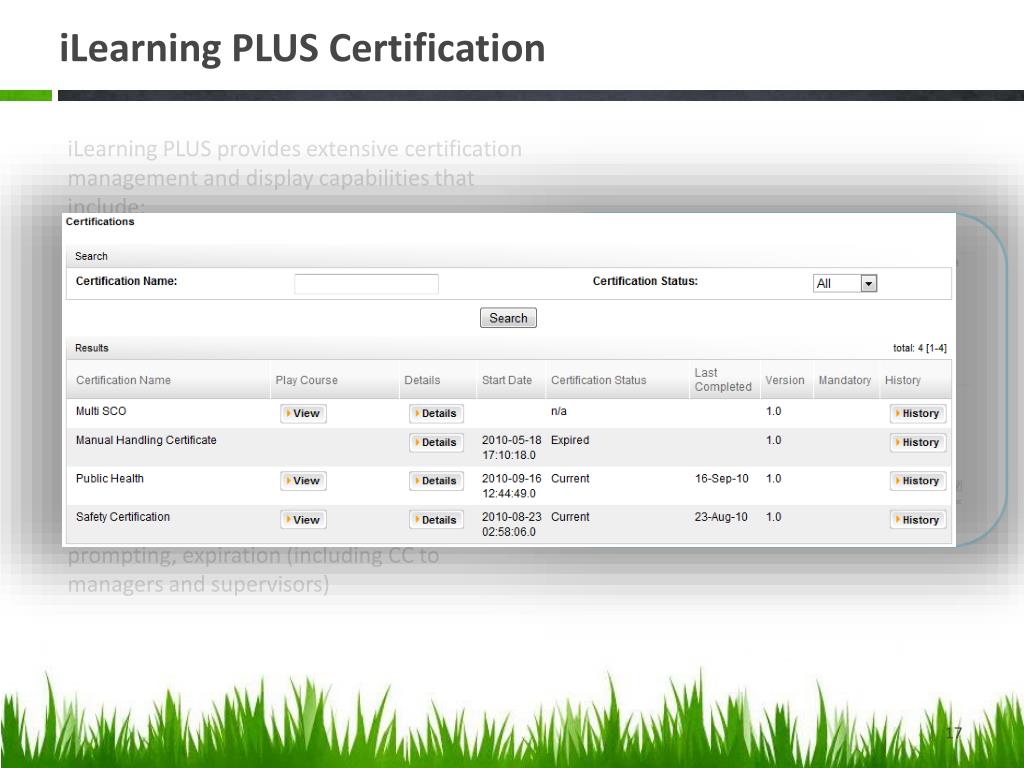The image size is (1024, 768).
Task: View the Safety Certification course
Action: click(x=303, y=520)
